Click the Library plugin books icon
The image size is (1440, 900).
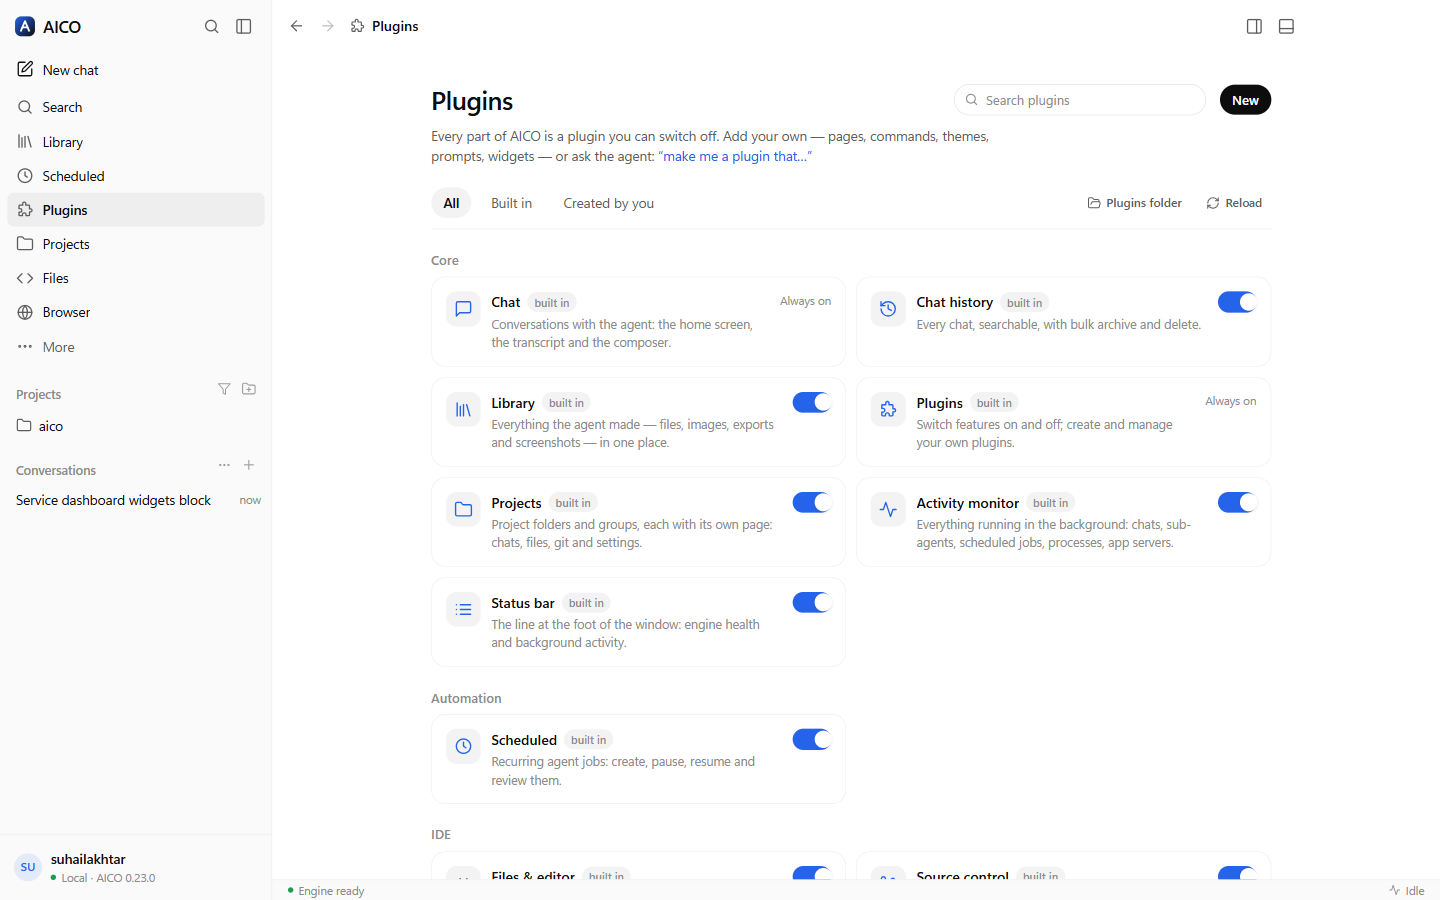(x=463, y=410)
